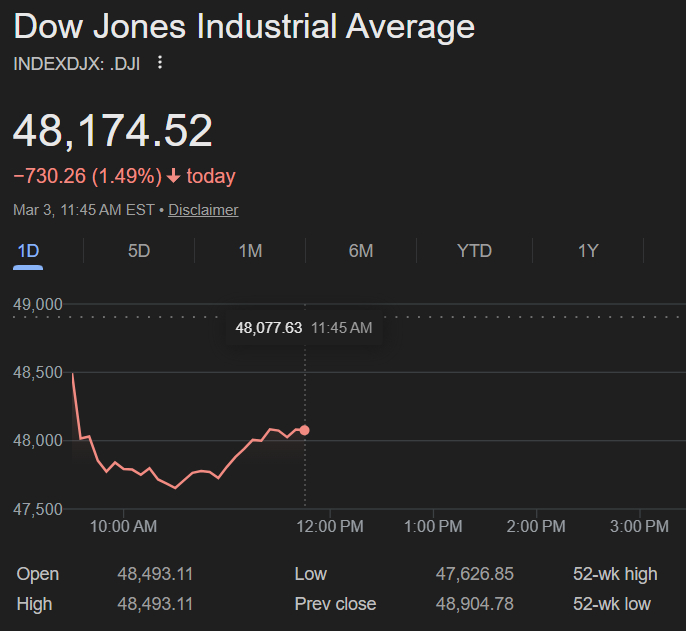686x631 pixels.
Task: Click the 48,174.52 current price
Action: click(x=113, y=133)
